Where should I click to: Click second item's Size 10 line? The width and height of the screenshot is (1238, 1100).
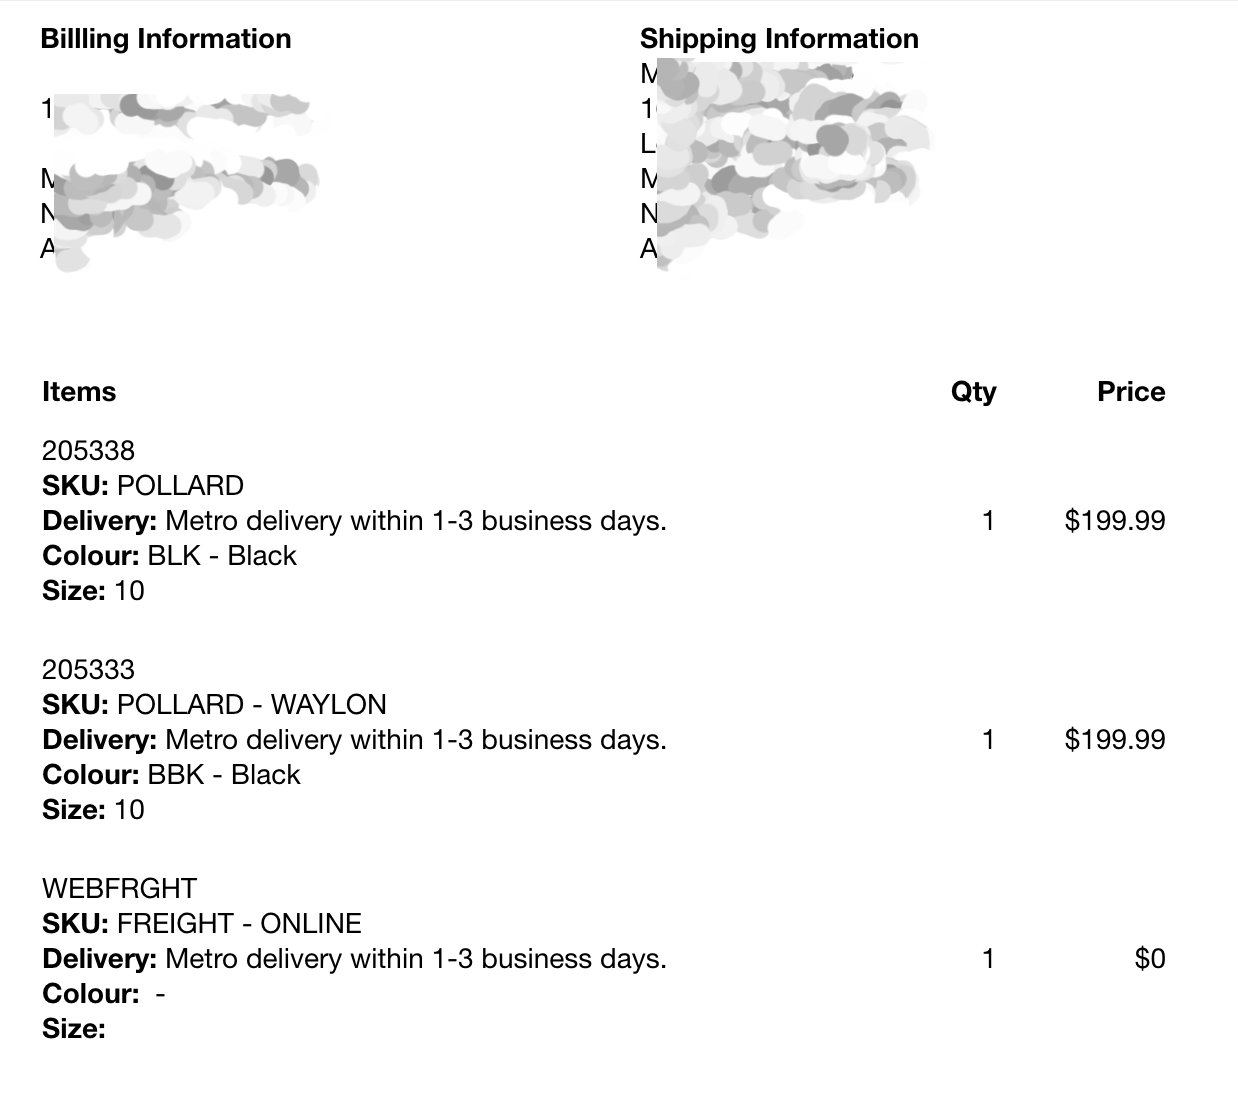(93, 810)
